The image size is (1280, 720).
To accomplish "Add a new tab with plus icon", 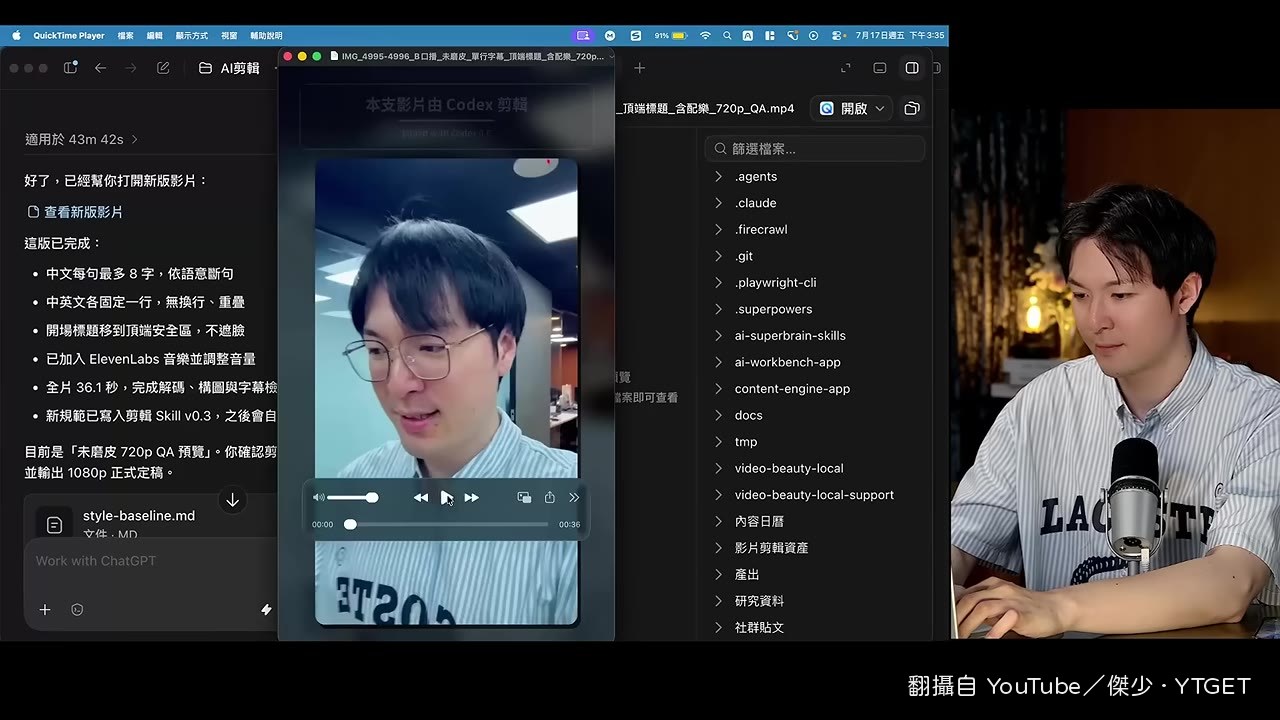I will [x=639, y=68].
